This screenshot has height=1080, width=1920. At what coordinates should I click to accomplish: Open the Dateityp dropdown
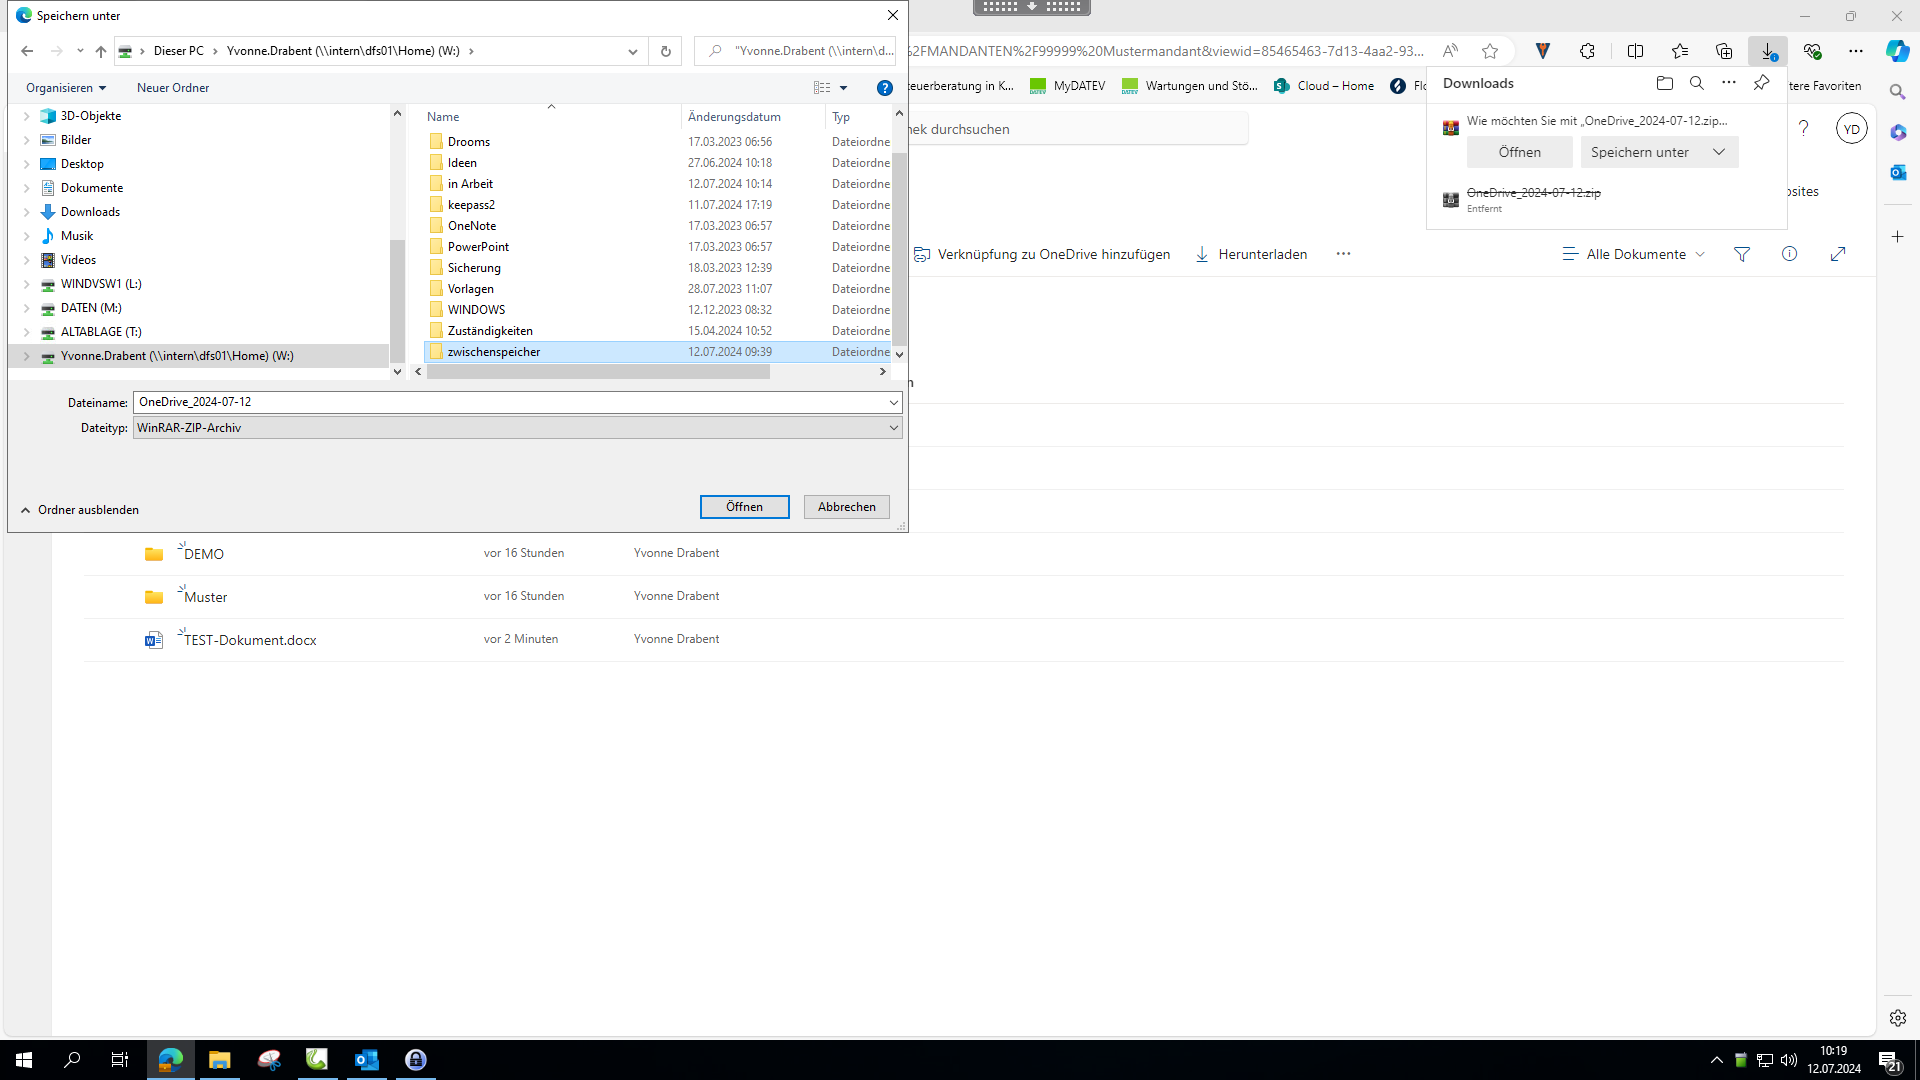tap(893, 428)
